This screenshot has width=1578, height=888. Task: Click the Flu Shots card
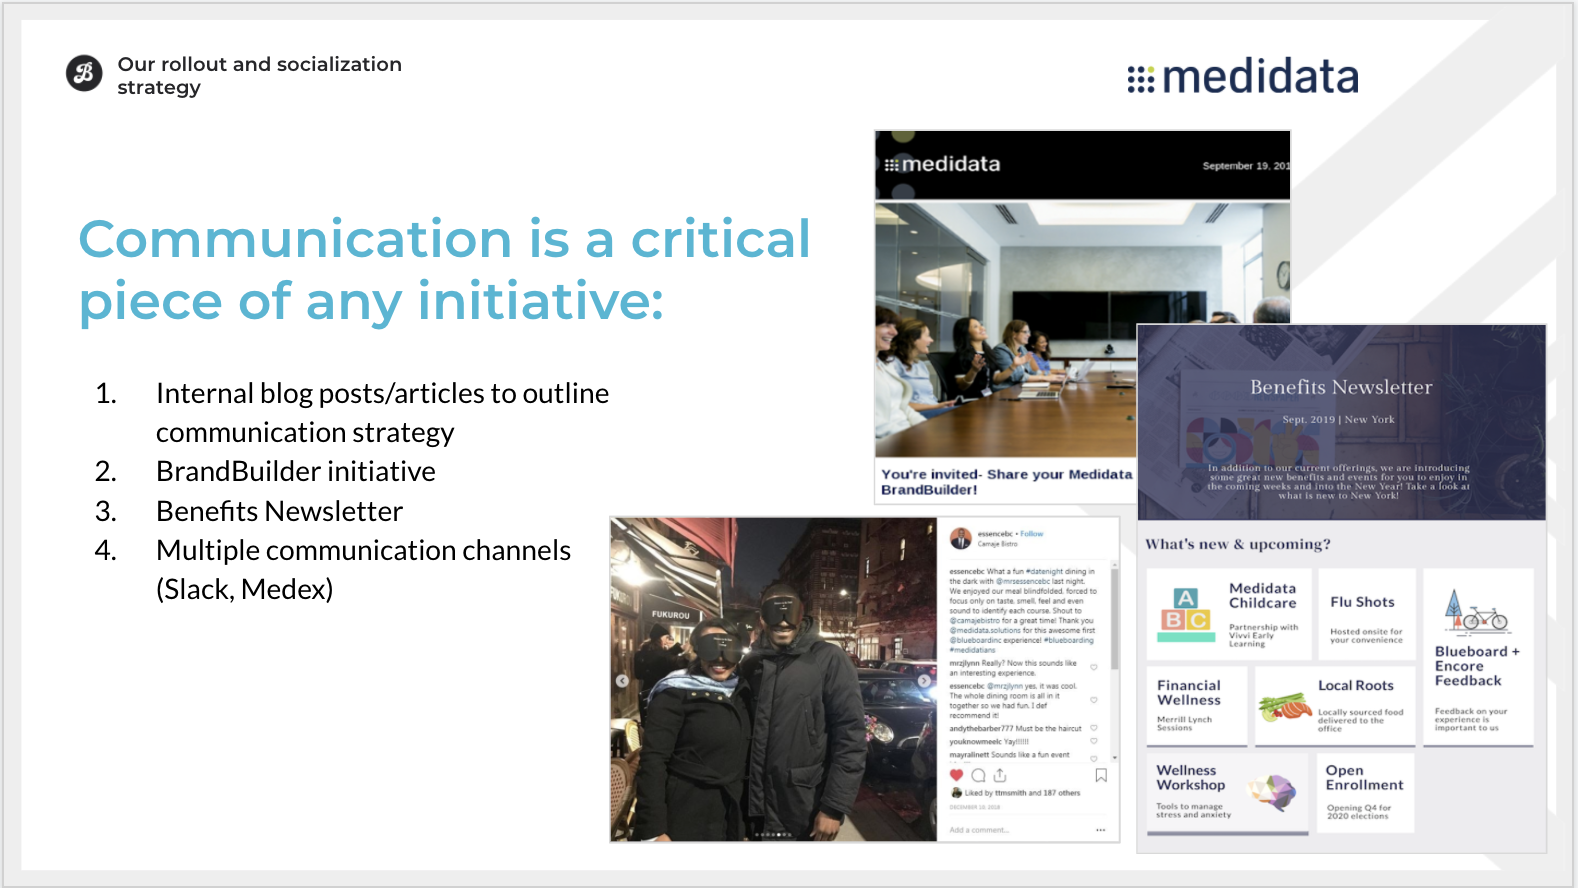tap(1366, 613)
